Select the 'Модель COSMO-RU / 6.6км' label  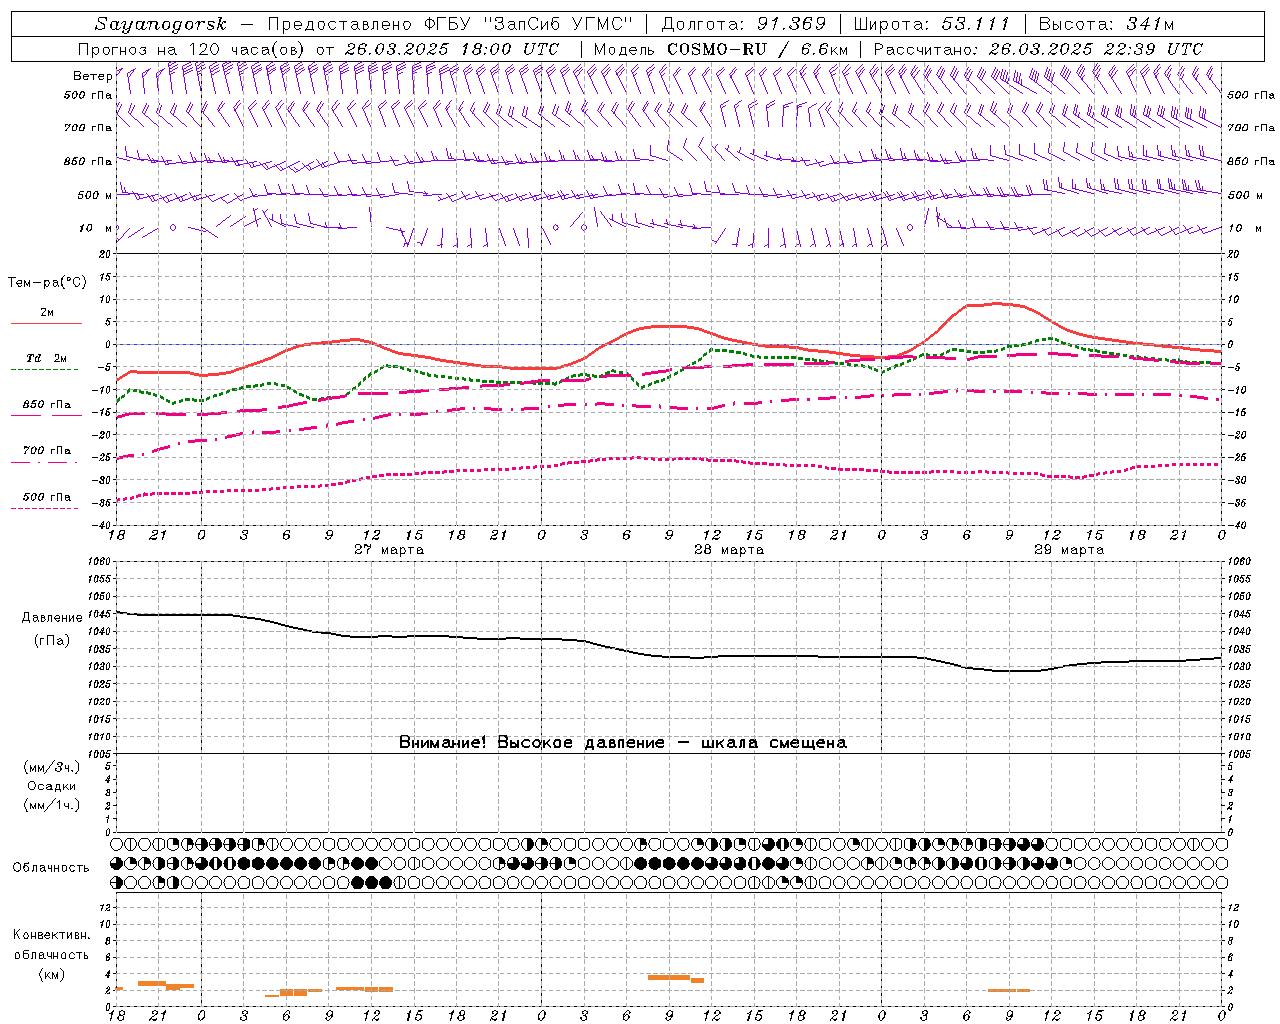721,49
